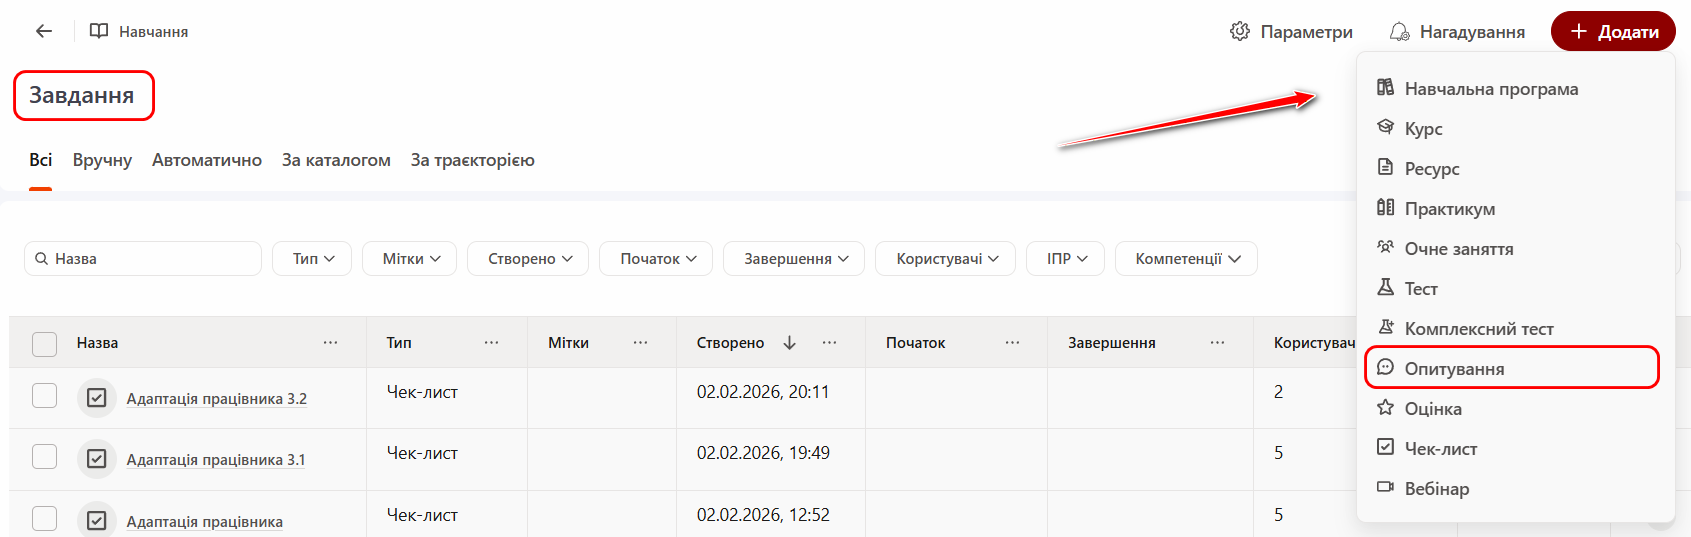Viewport: 1691px width, 537px height.
Task: Toggle the select-all checkbox in table header
Action: (45, 344)
